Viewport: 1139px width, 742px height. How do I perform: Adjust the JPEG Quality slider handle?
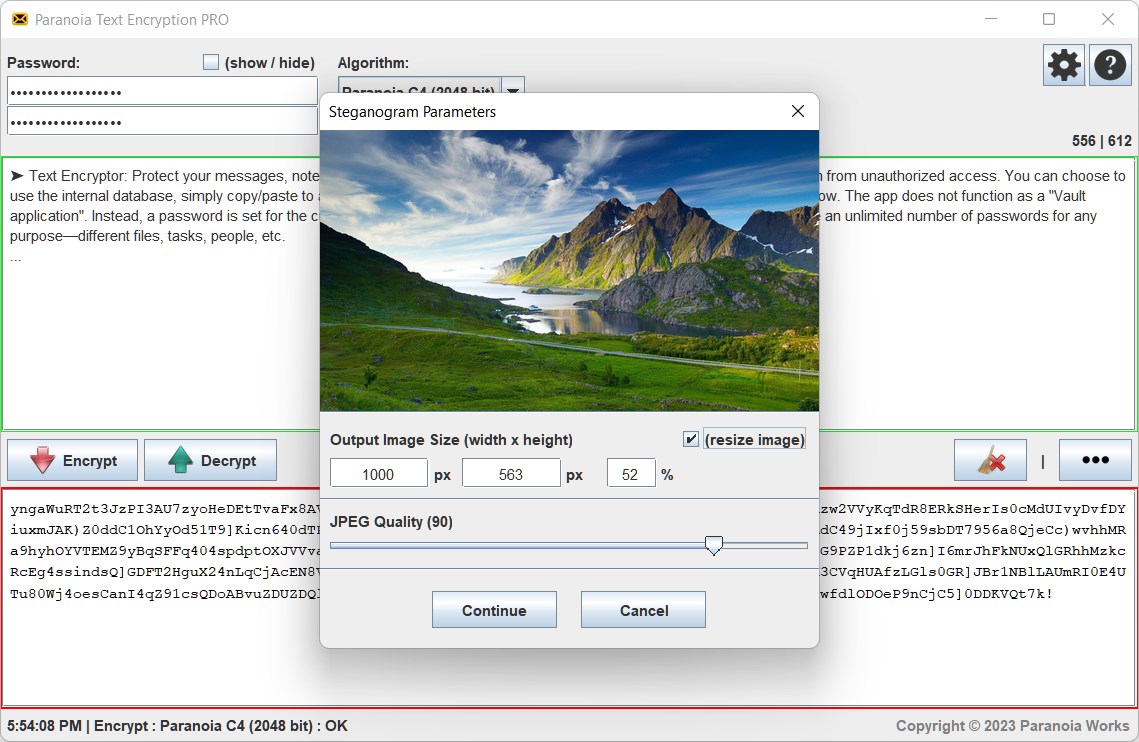click(x=714, y=545)
